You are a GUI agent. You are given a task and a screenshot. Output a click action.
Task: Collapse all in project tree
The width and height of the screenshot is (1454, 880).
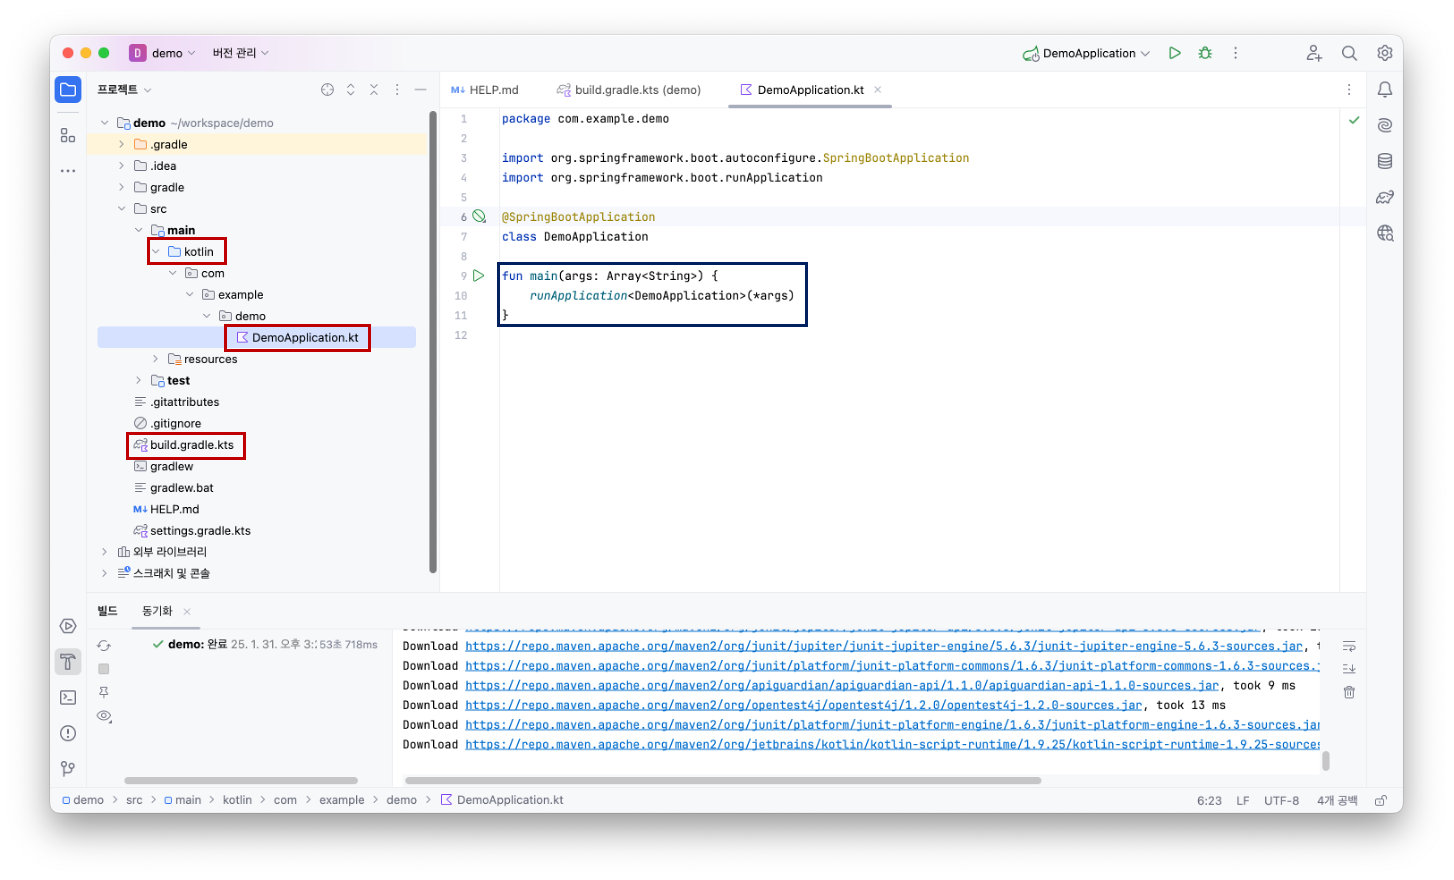click(374, 90)
